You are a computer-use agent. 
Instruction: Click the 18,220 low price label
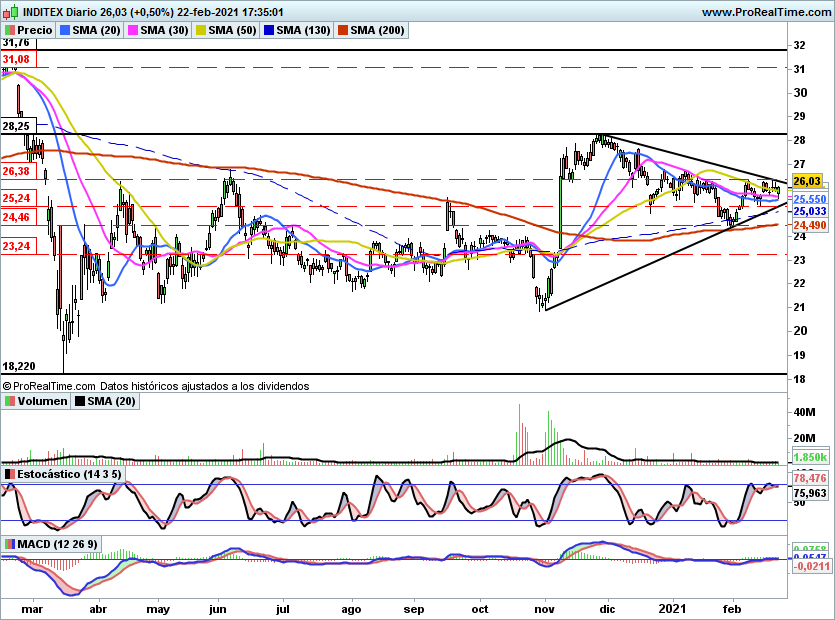(x=19, y=366)
